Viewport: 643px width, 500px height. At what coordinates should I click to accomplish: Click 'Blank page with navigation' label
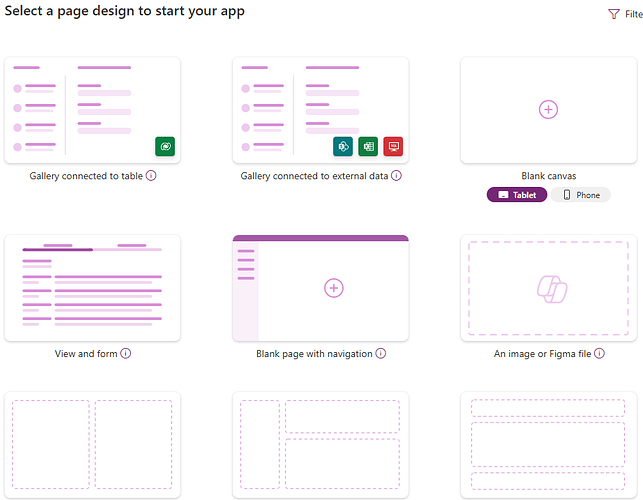tap(314, 354)
